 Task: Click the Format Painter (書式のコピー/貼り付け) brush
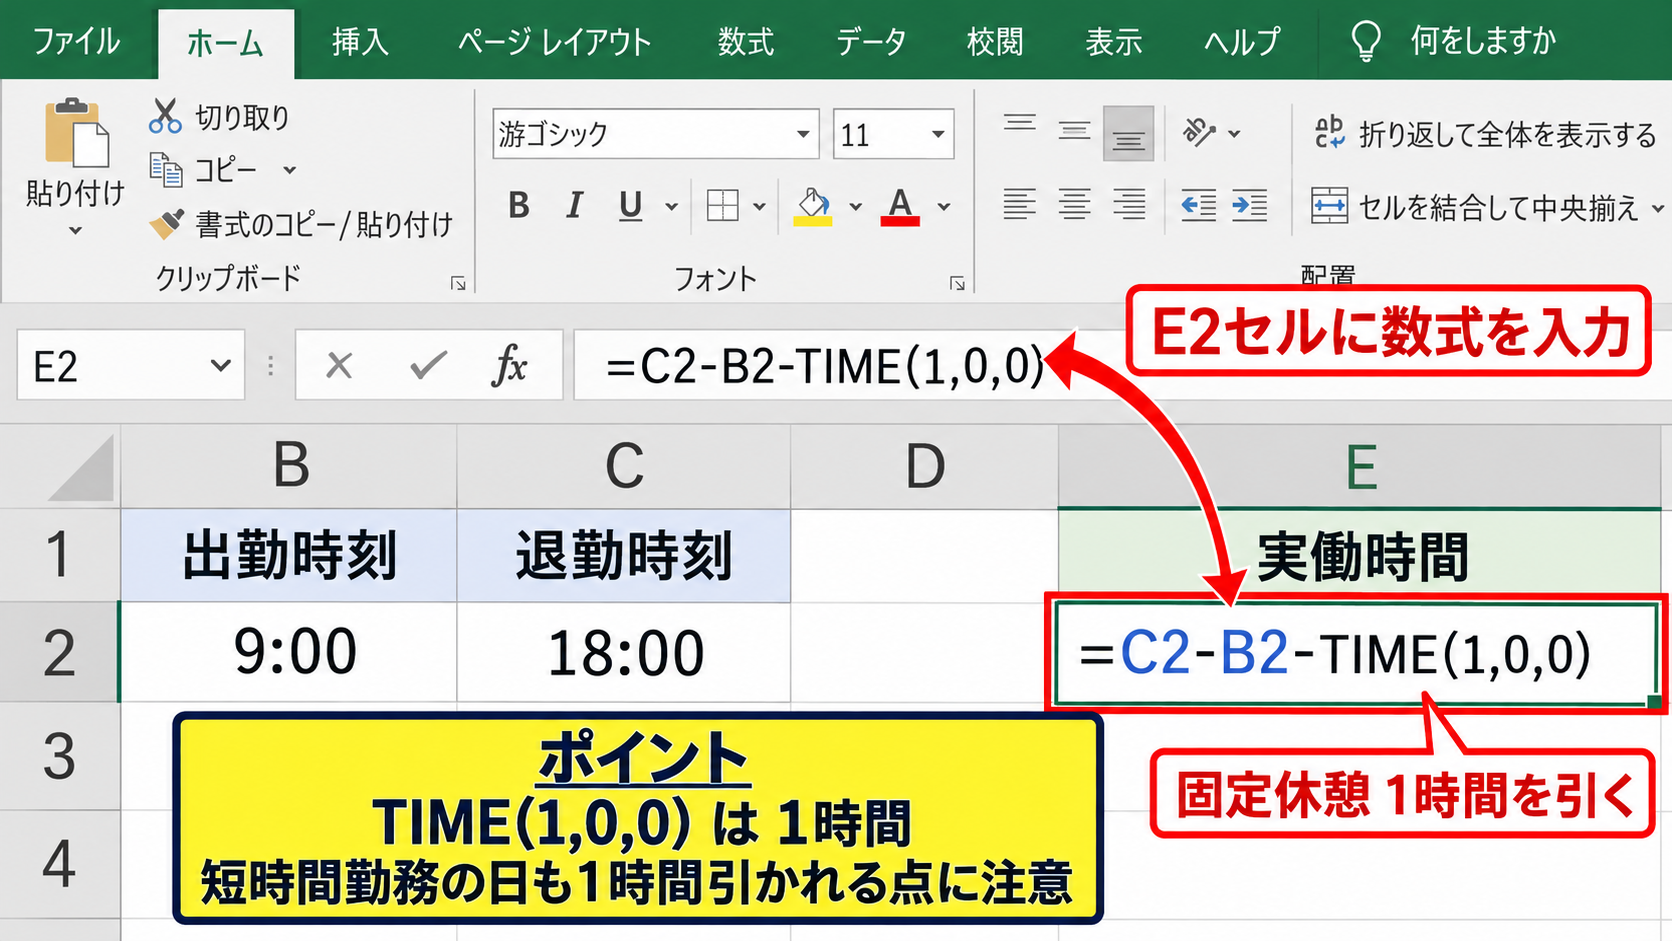point(166,223)
